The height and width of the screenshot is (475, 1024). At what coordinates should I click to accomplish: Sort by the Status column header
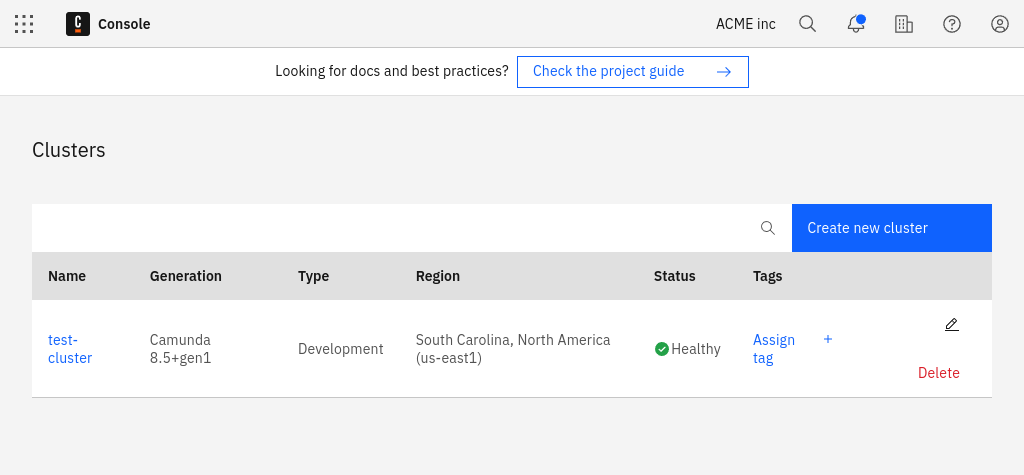(674, 276)
